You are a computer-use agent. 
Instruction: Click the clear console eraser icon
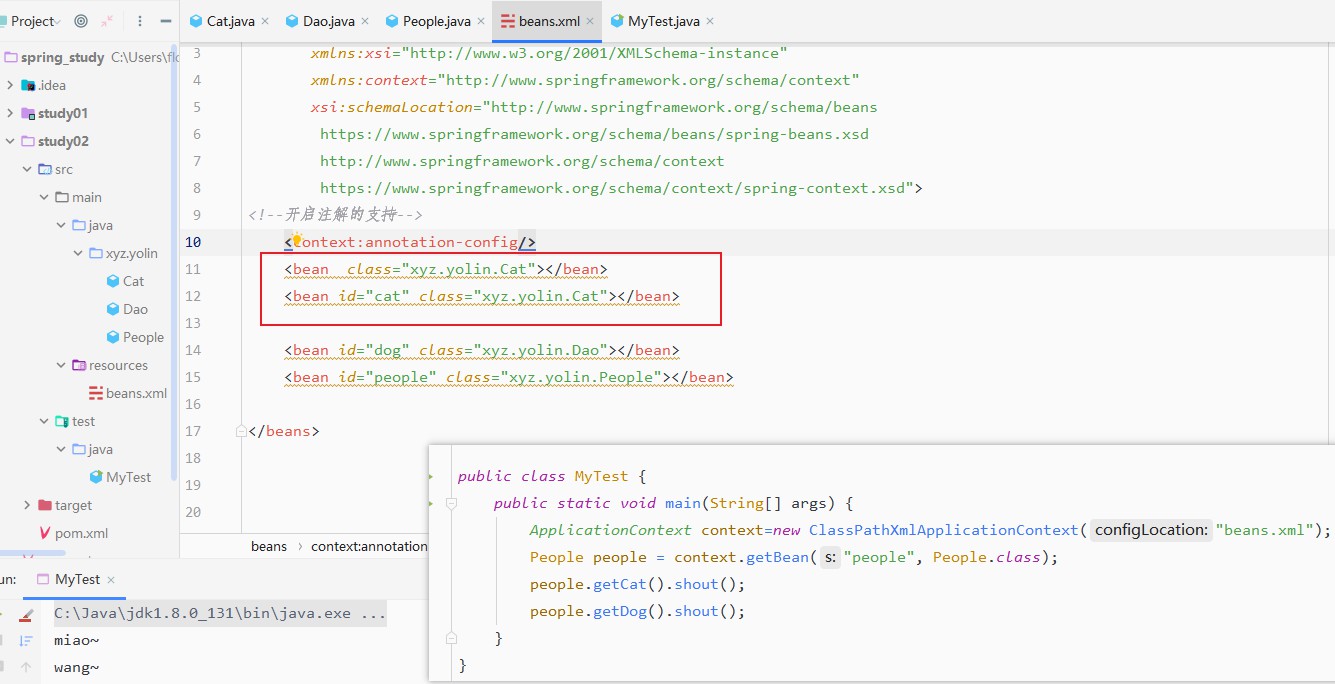click(26, 614)
